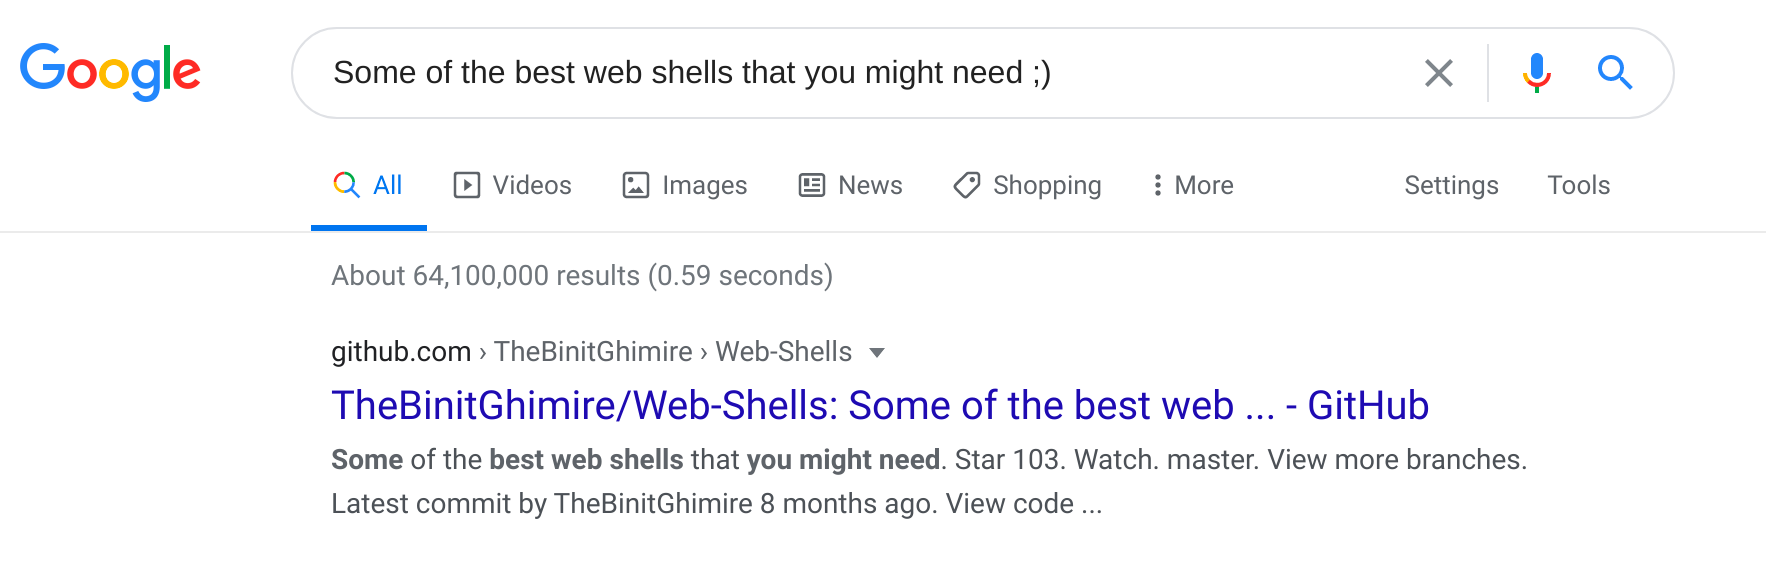This screenshot has width=1766, height=564.
Task: Switch to the Images tab
Action: click(x=685, y=185)
